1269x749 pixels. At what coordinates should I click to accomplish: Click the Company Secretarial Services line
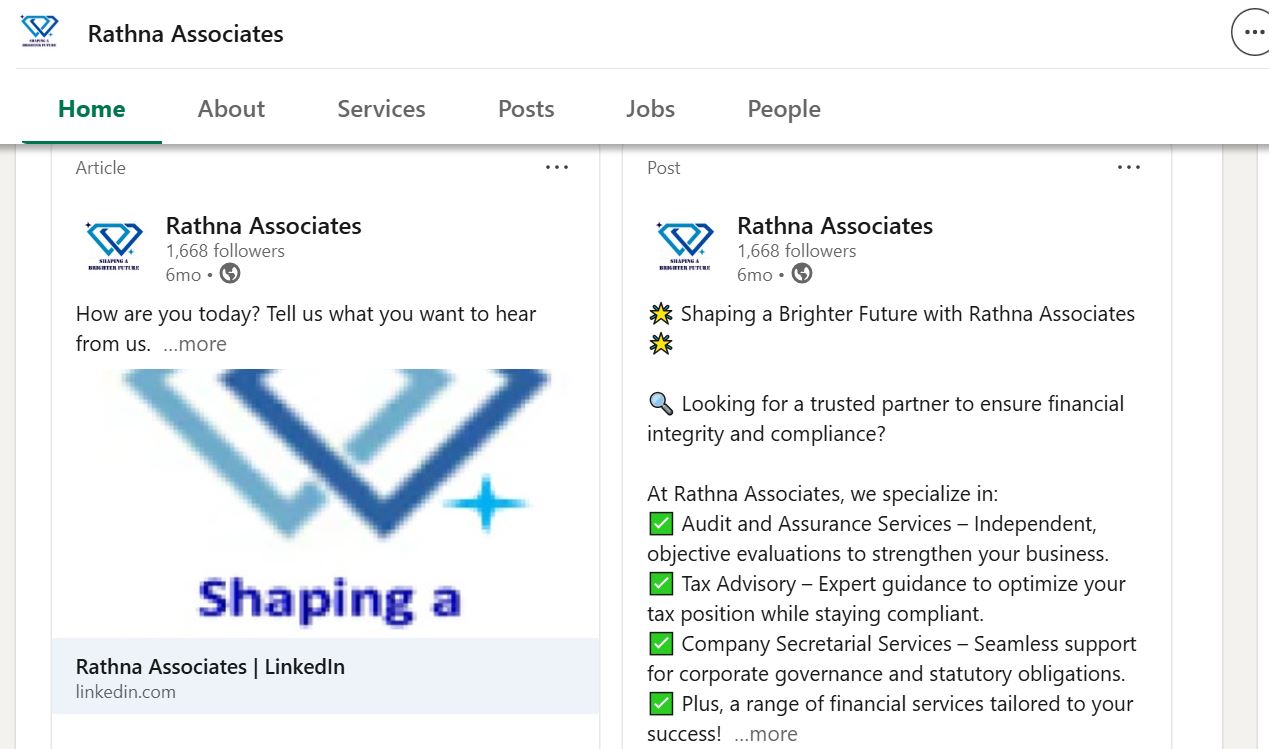(892, 659)
